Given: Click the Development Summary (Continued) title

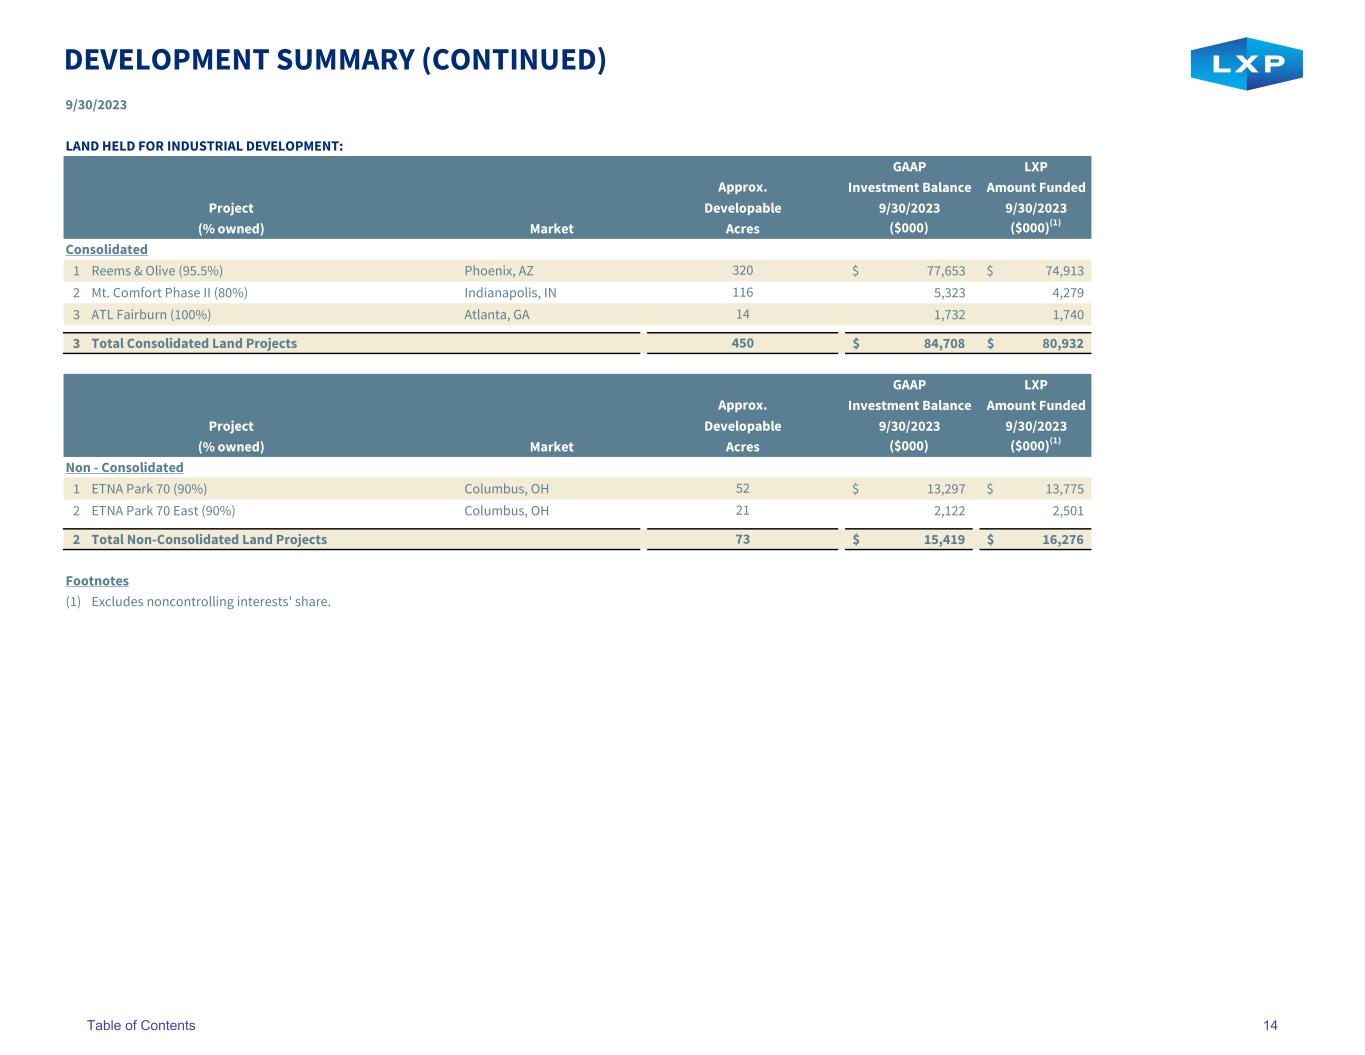Looking at the screenshot, I should click(x=335, y=60).
